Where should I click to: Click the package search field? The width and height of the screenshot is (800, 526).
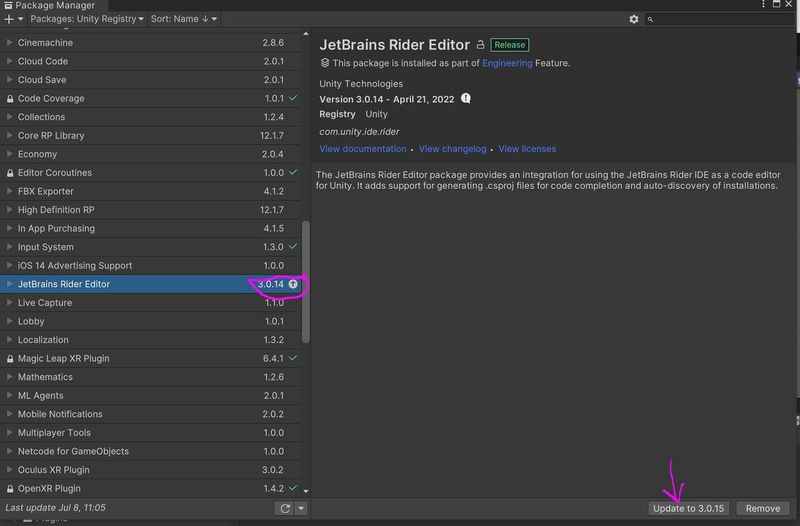(718, 19)
